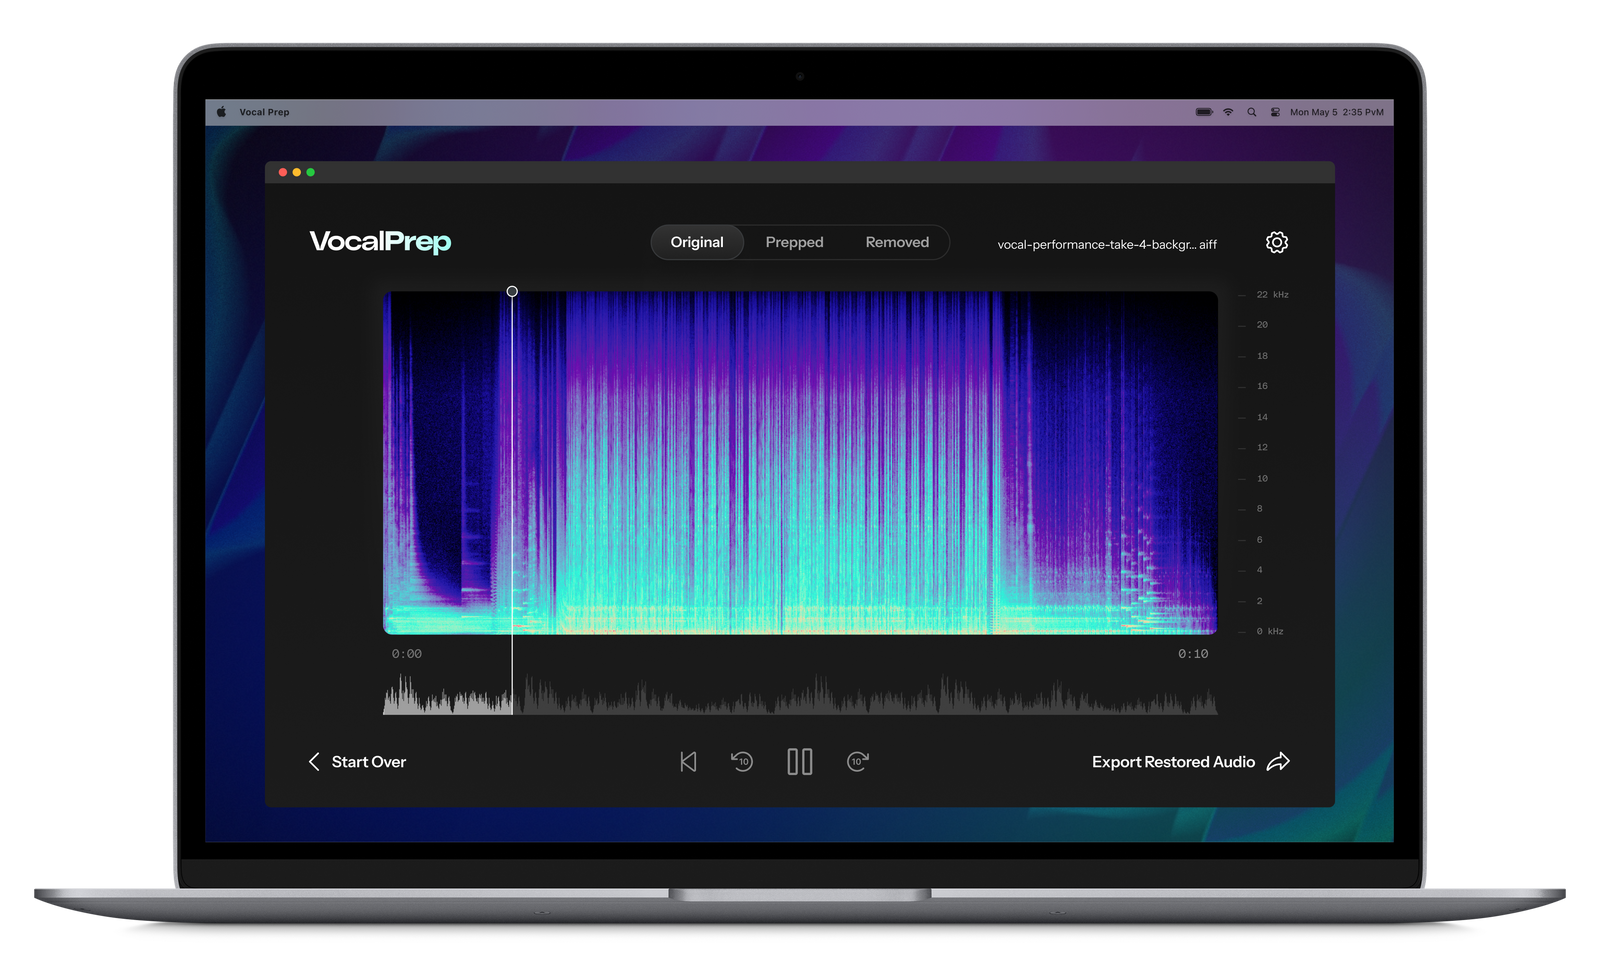1600x966 pixels.
Task: Open Control Center in the menu bar
Action: 1275,112
